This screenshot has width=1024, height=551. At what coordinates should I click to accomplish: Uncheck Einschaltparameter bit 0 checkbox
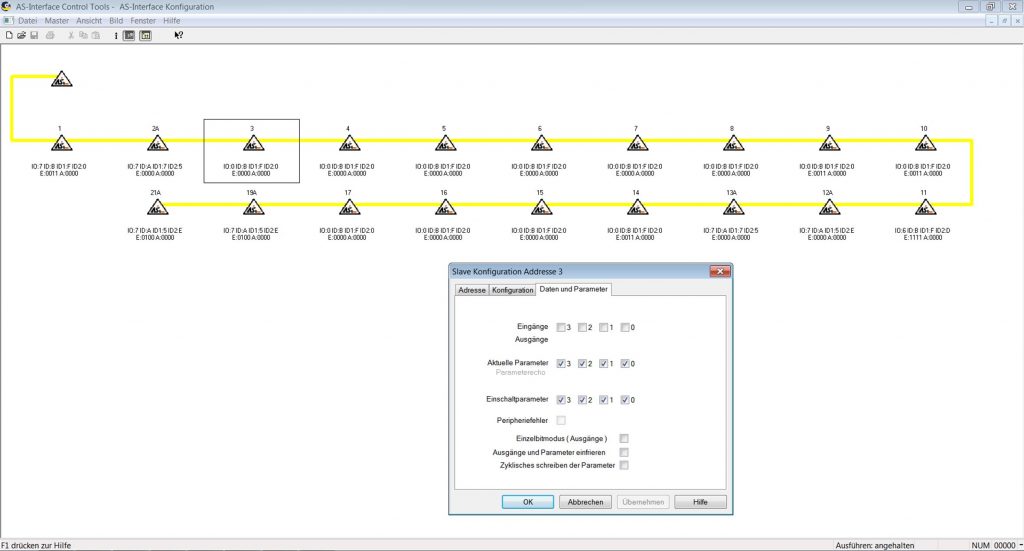point(626,400)
